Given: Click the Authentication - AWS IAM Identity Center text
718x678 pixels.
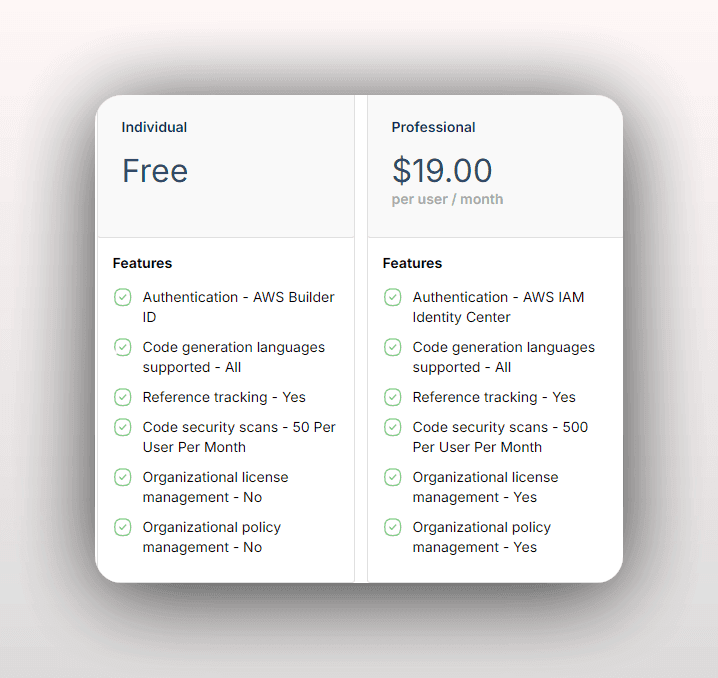Looking at the screenshot, I should [498, 307].
